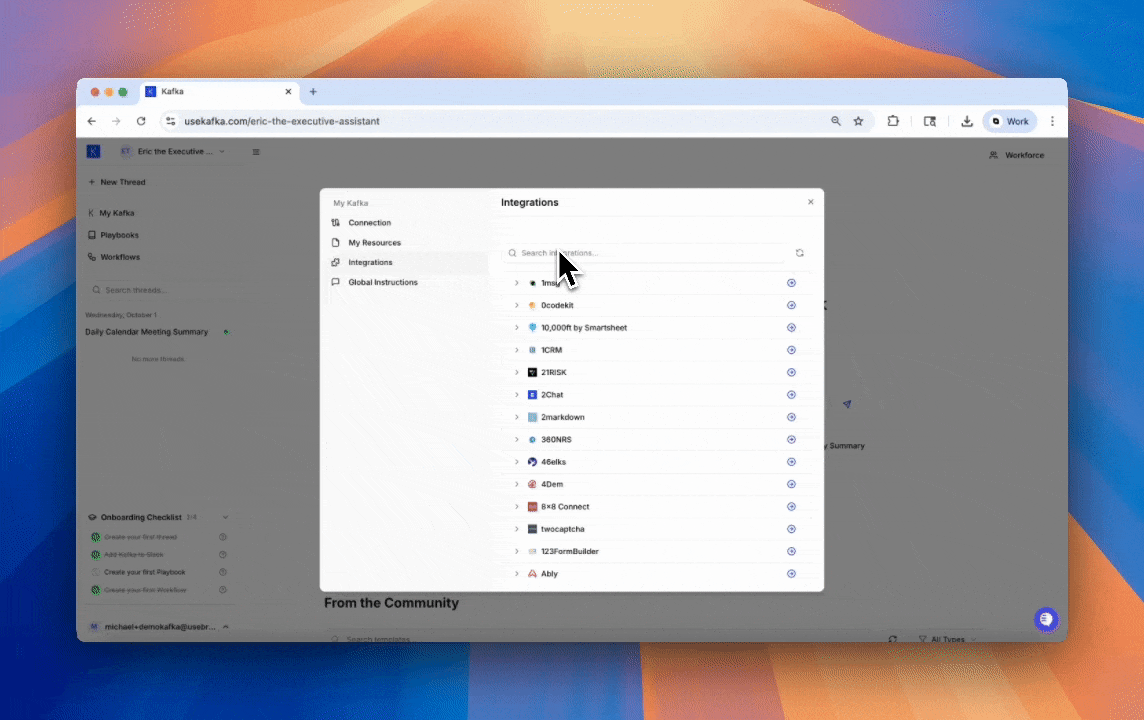Click the Workflows icon in the sidebar
Image resolution: width=1144 pixels, height=720 pixels.
coord(92,256)
